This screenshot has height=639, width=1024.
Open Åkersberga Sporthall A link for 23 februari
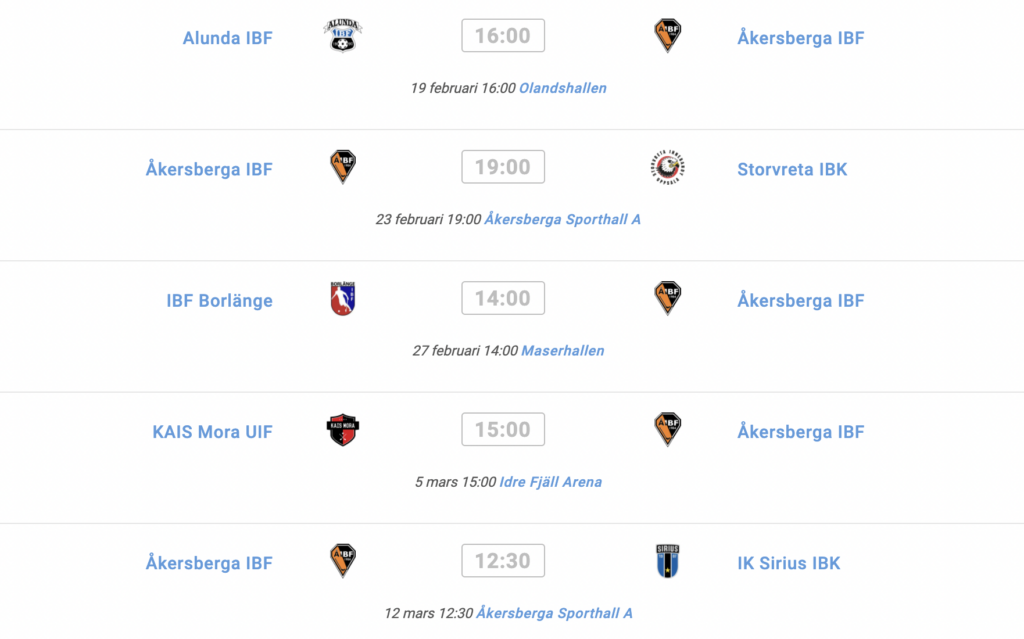562,220
